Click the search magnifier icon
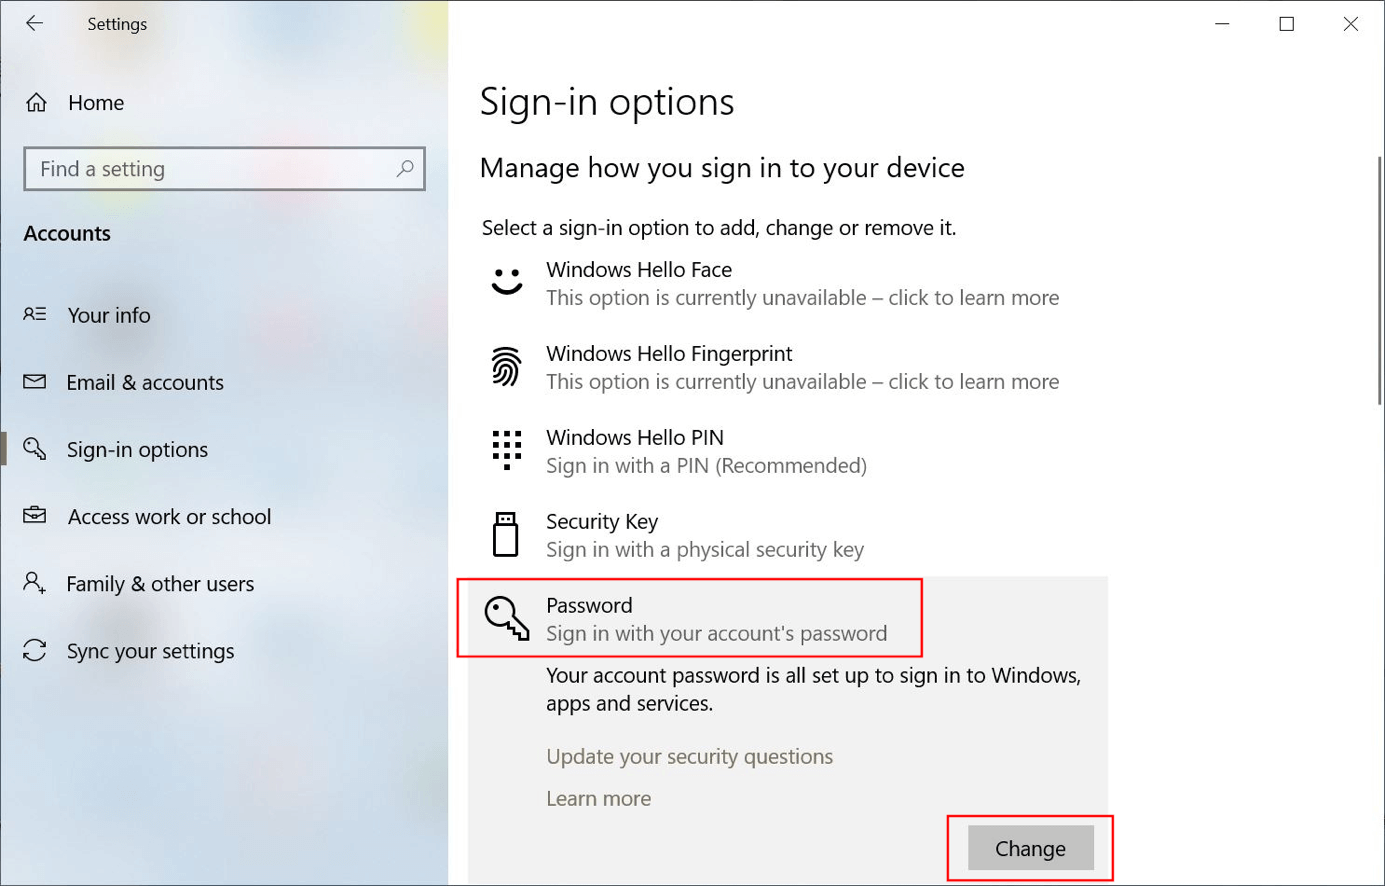Image resolution: width=1385 pixels, height=886 pixels. pyautogui.click(x=404, y=168)
